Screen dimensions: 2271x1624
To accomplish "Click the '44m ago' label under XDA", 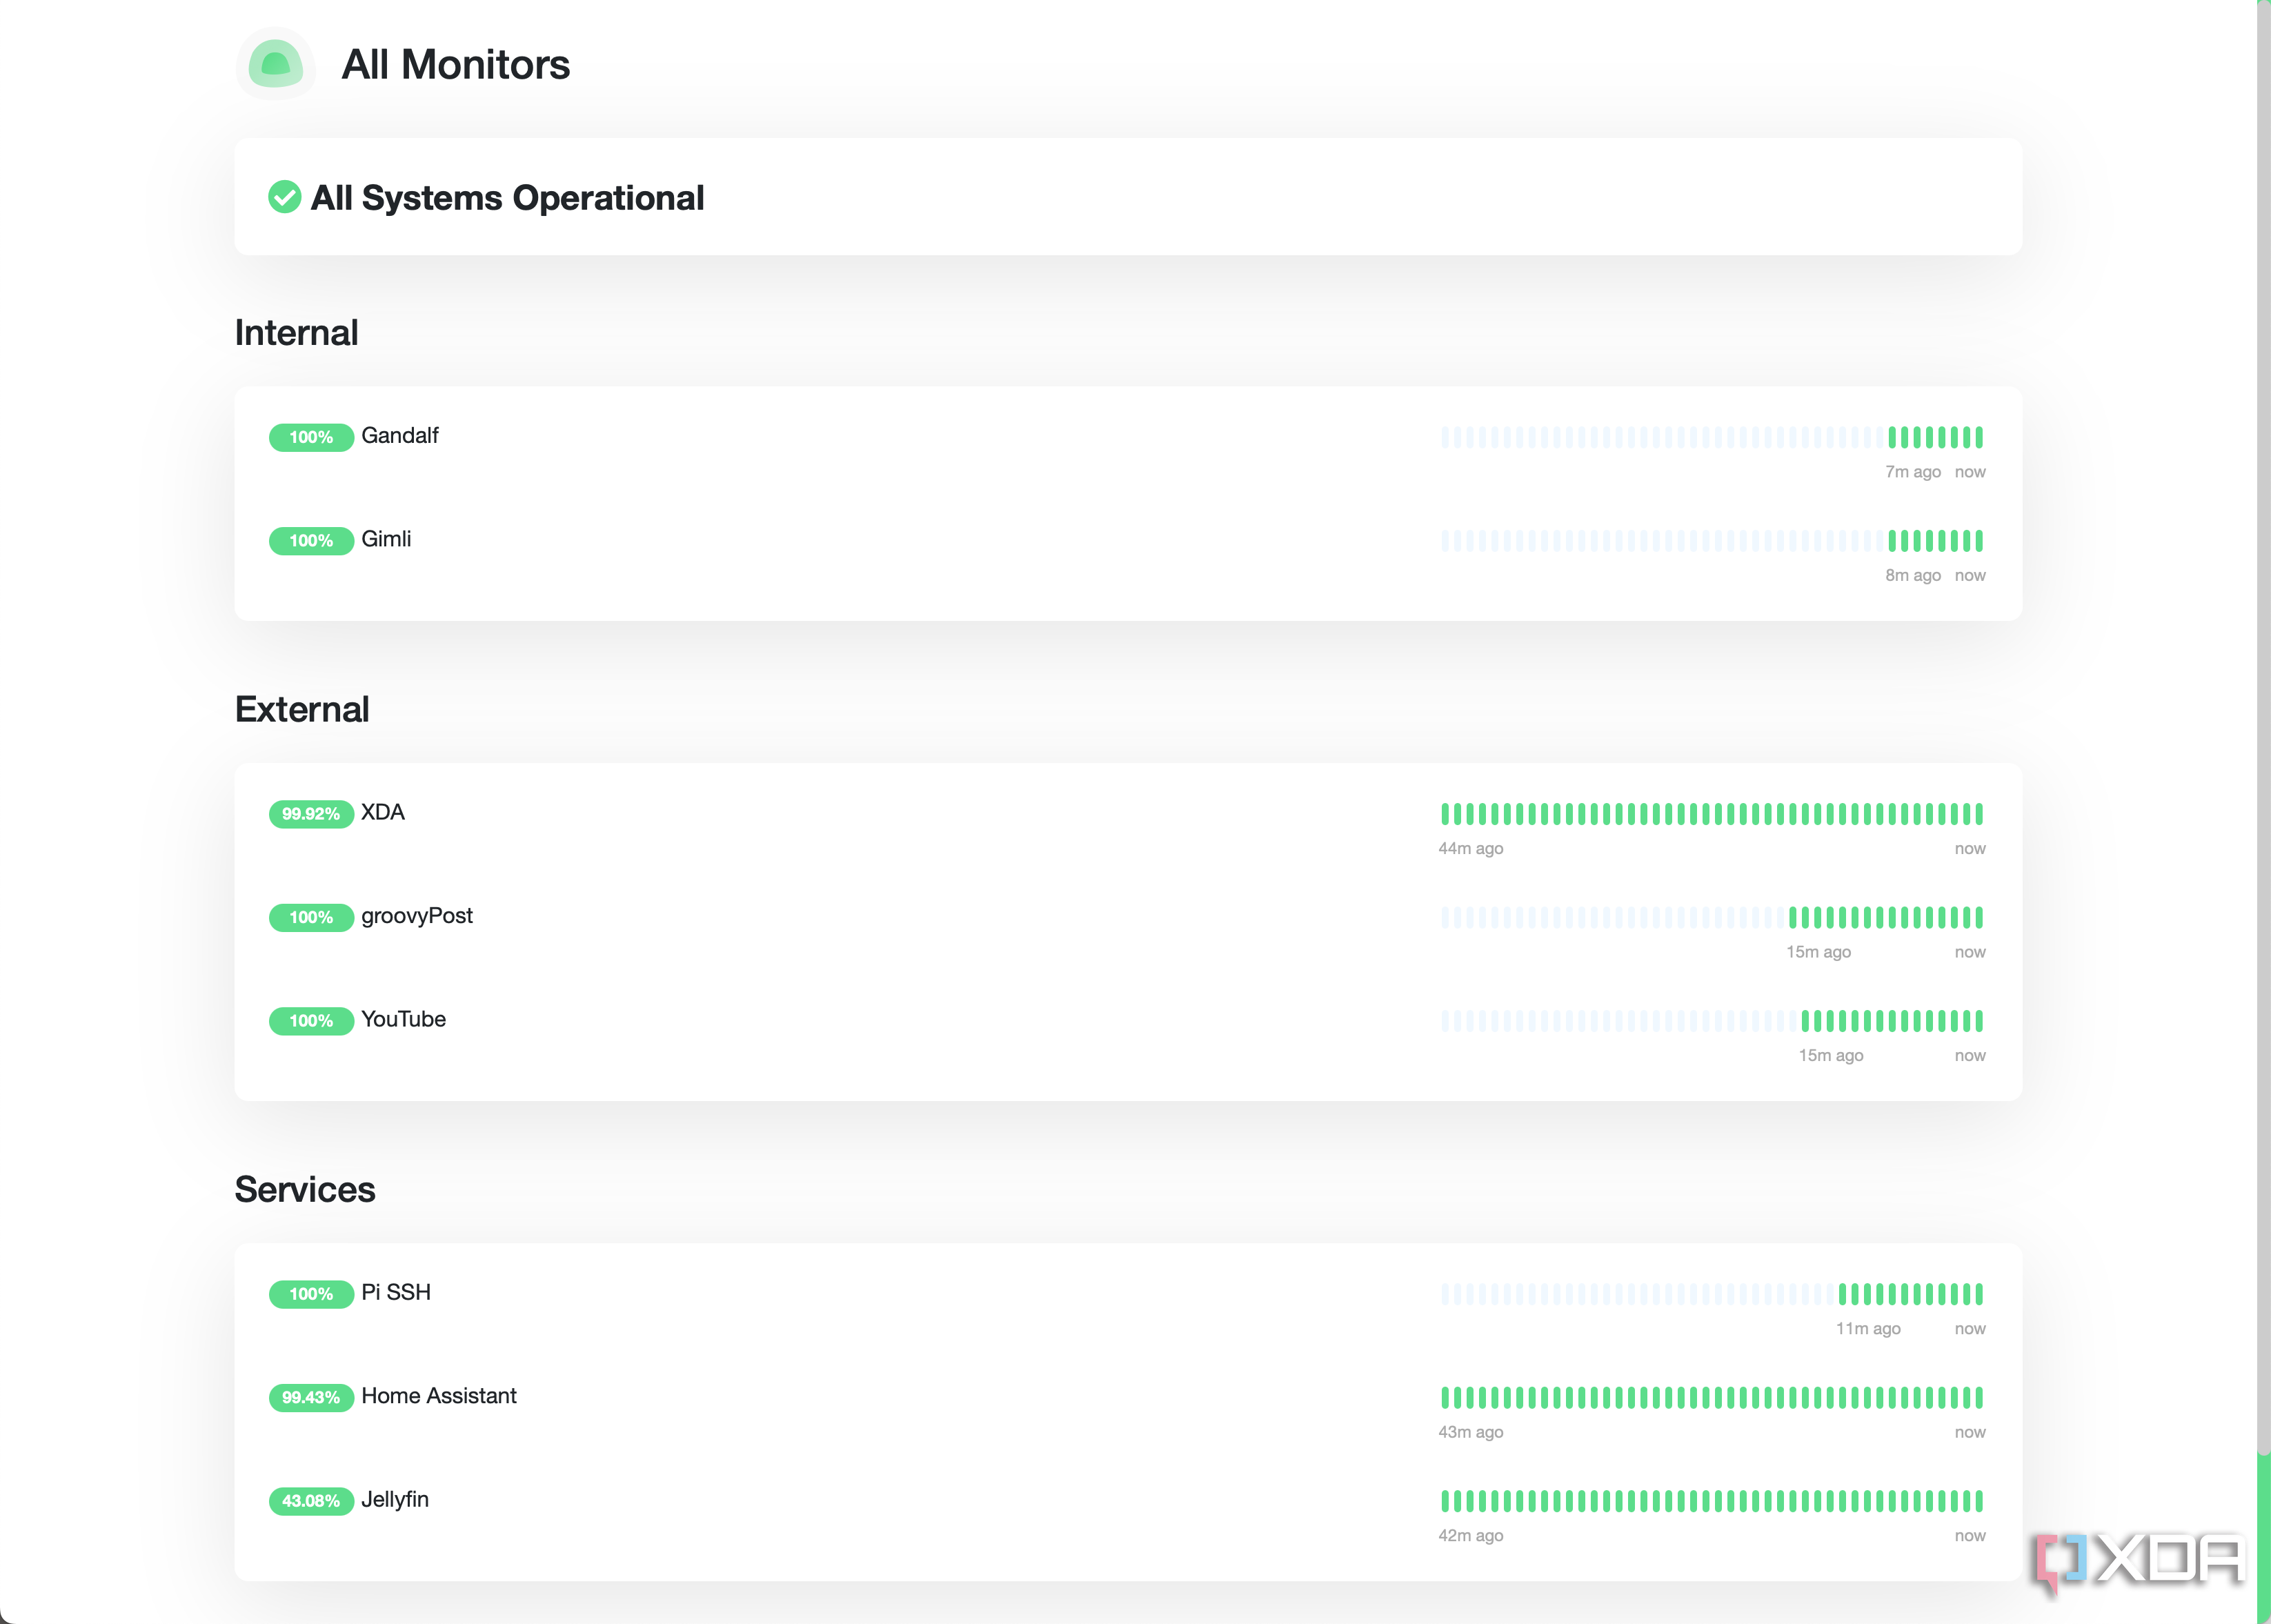I will [x=1470, y=848].
